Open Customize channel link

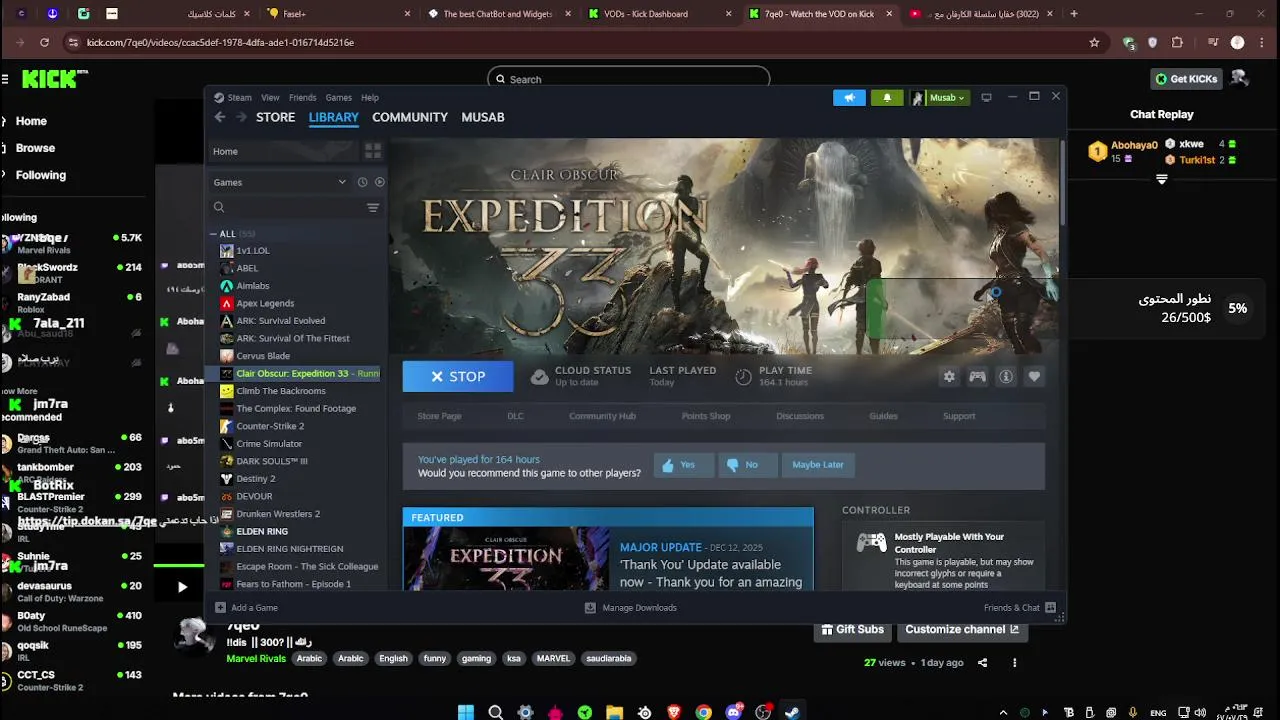962,629
